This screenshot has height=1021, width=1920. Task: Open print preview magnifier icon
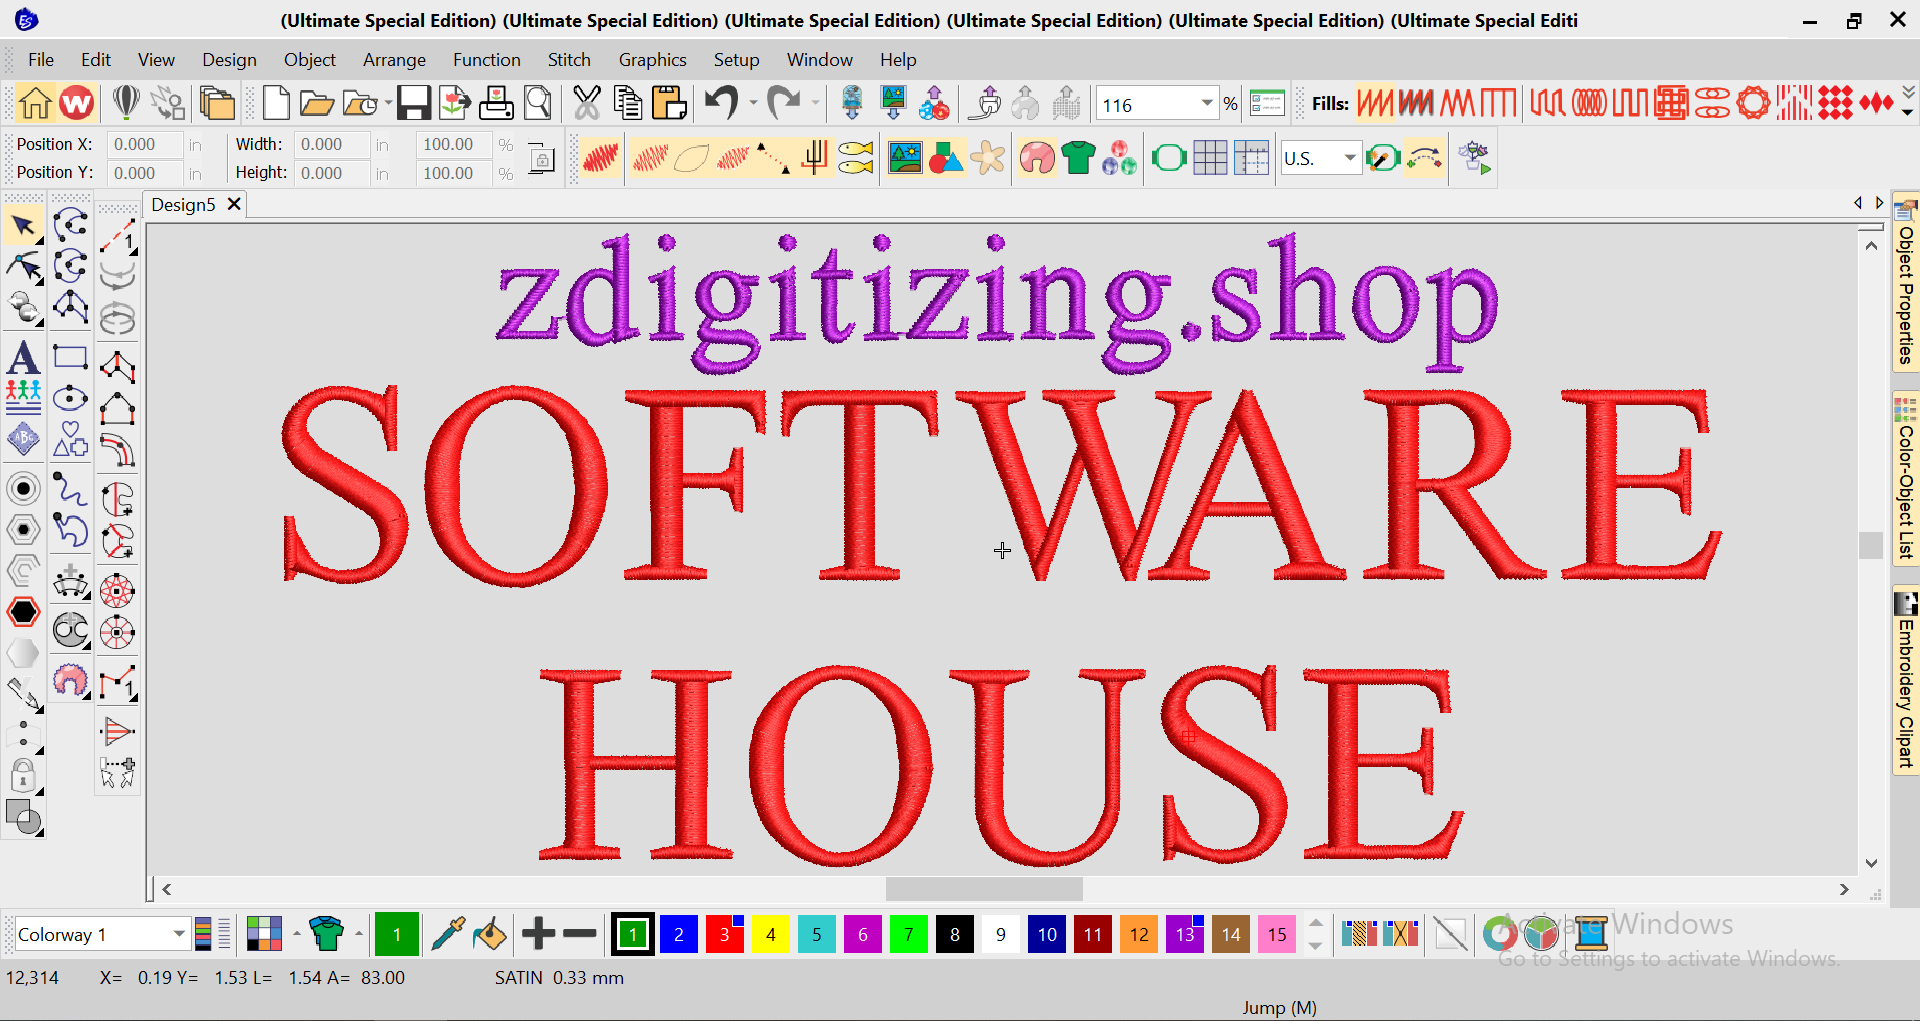click(x=538, y=103)
